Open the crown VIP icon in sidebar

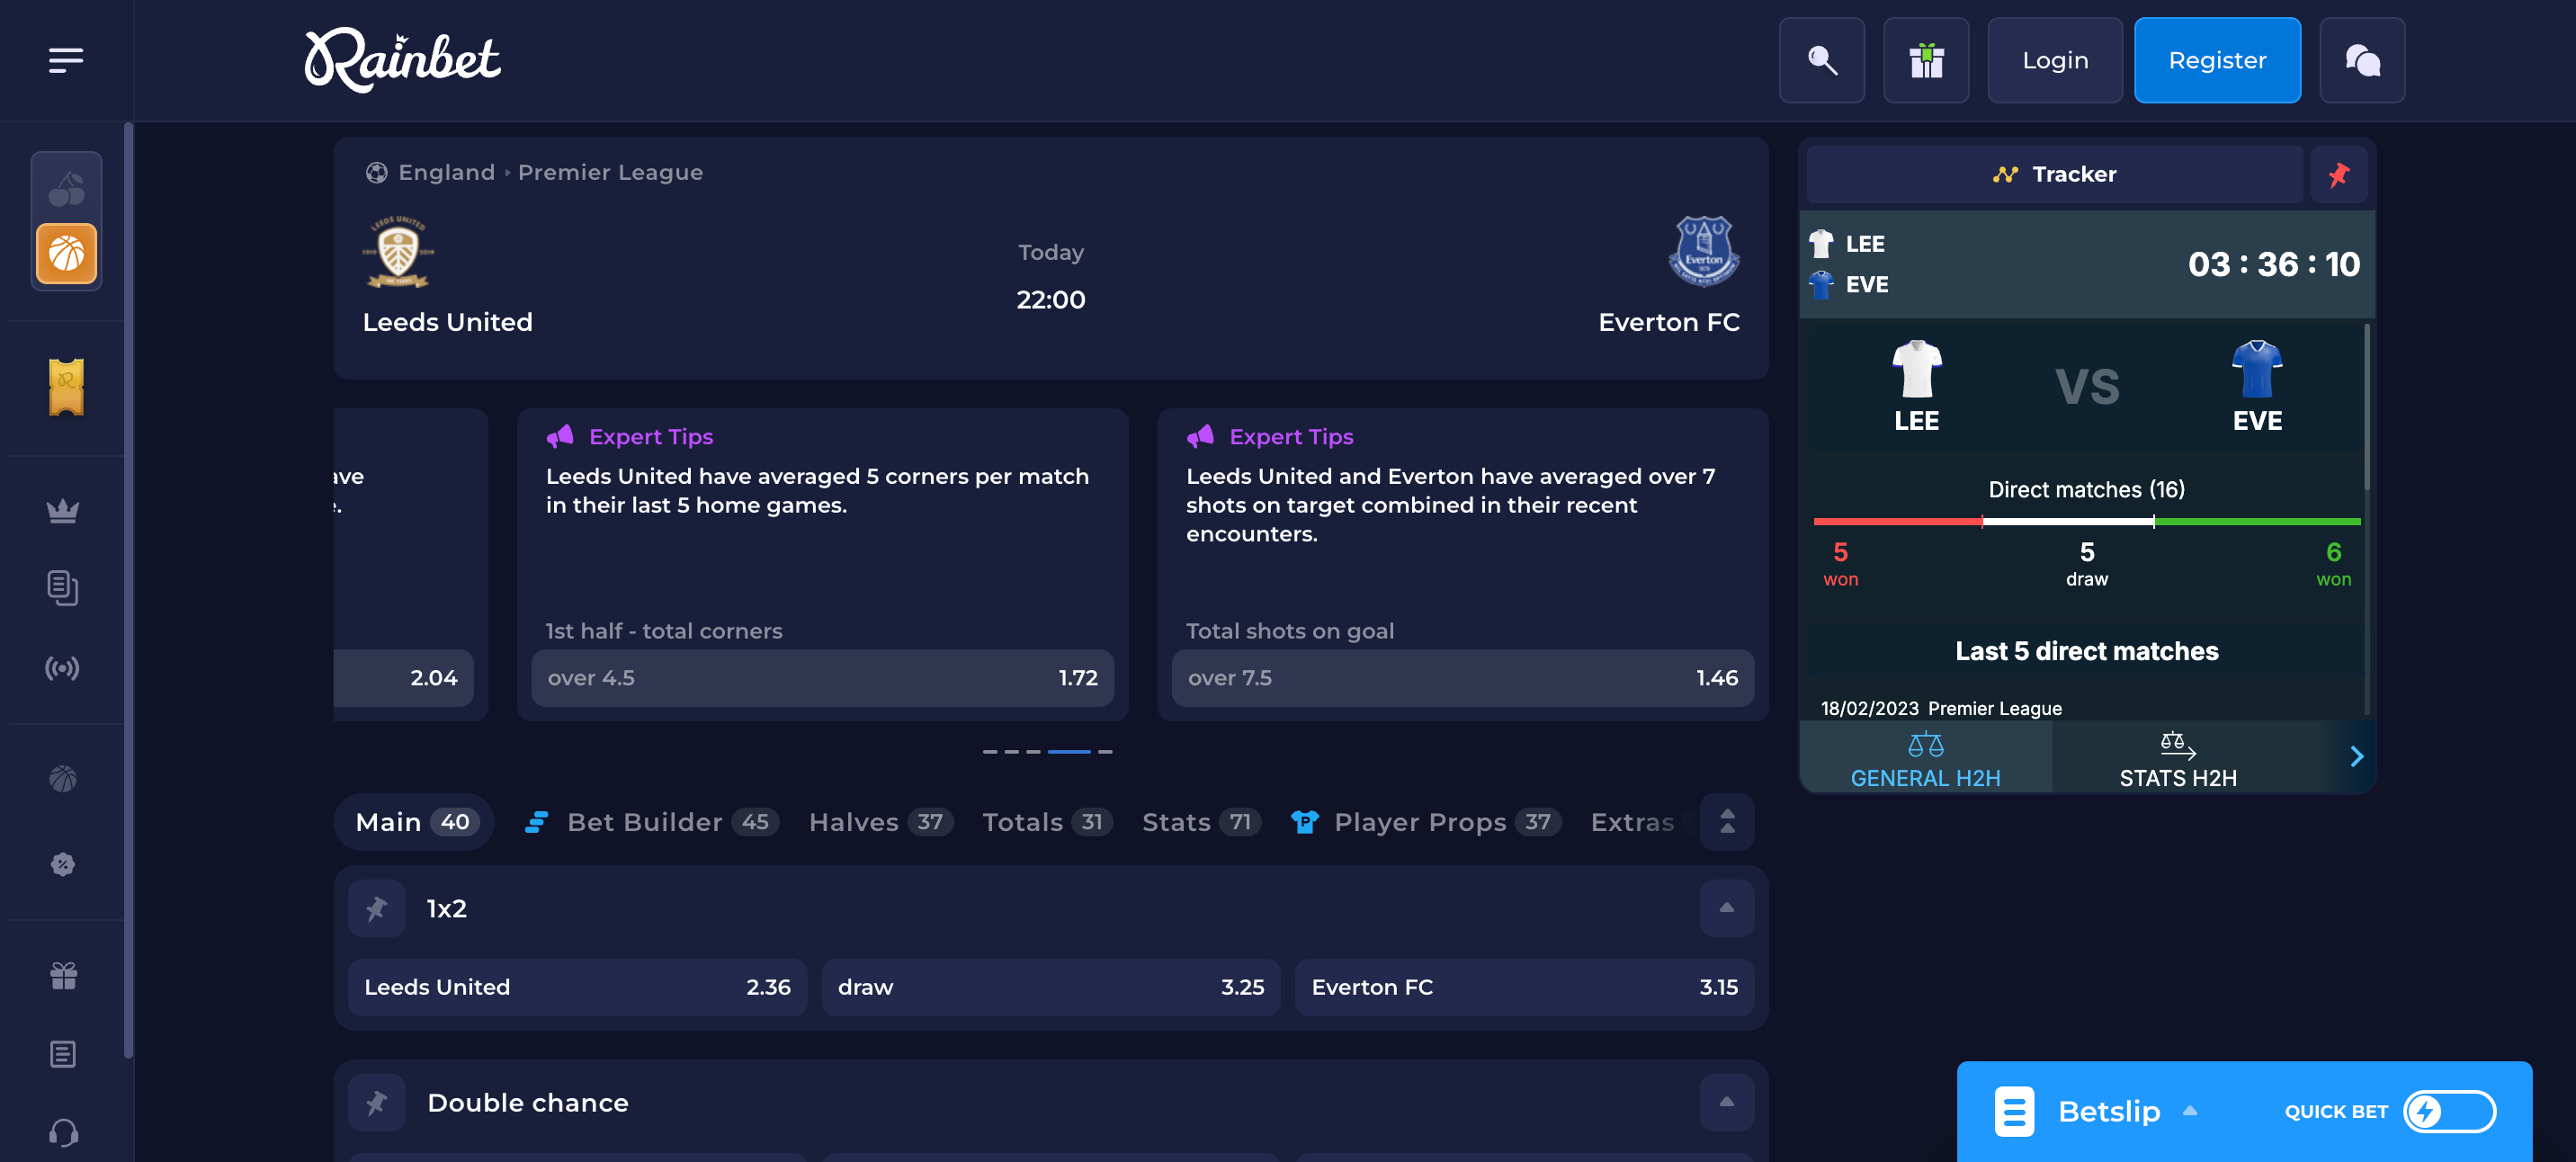[63, 510]
